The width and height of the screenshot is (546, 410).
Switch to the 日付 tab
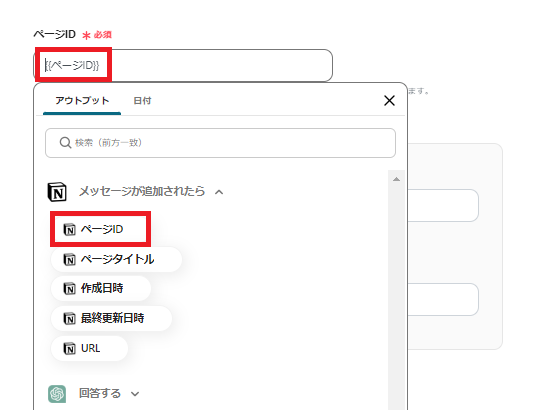click(x=142, y=101)
